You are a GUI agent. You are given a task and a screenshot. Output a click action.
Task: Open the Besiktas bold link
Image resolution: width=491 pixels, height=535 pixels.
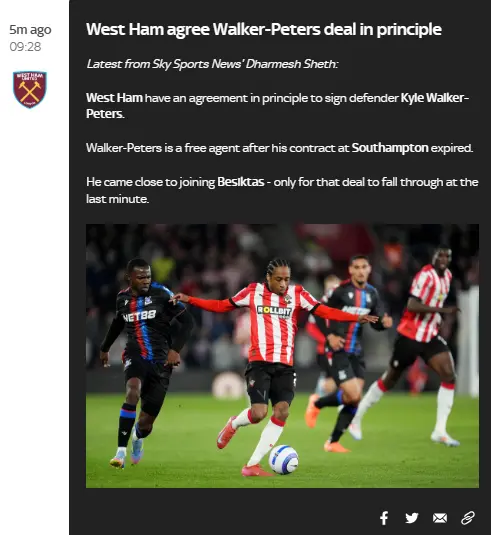tap(241, 182)
